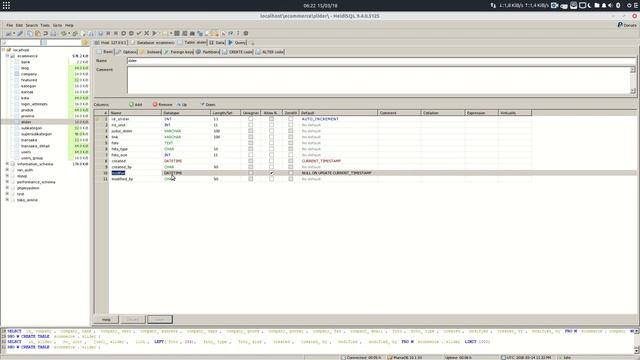Move column Down in list
The height and width of the screenshot is (360, 640).
point(208,104)
